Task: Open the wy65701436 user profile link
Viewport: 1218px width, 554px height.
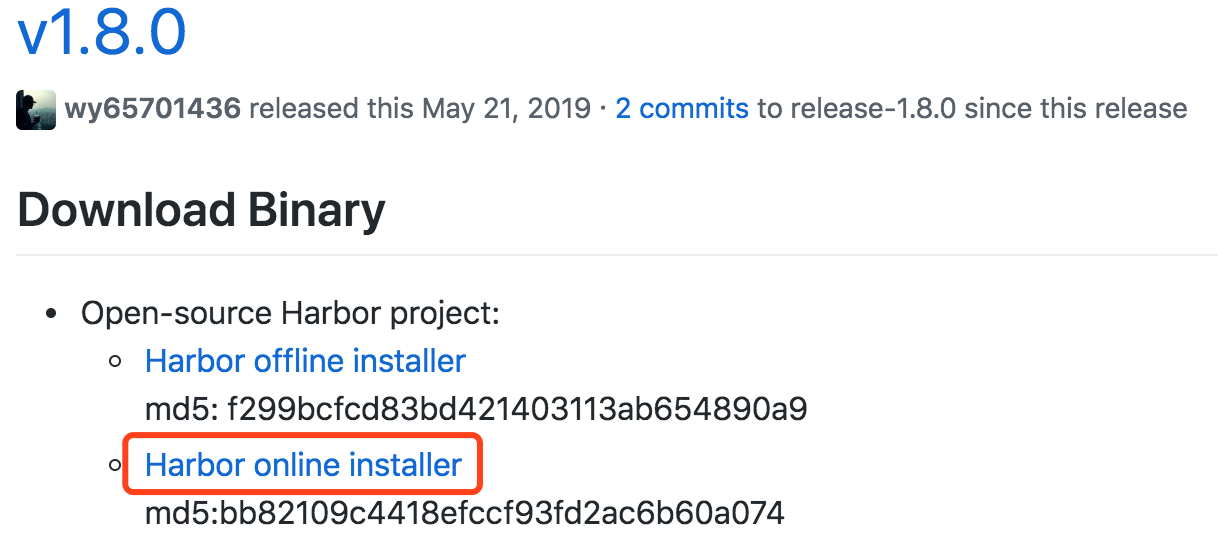Action: (152, 108)
